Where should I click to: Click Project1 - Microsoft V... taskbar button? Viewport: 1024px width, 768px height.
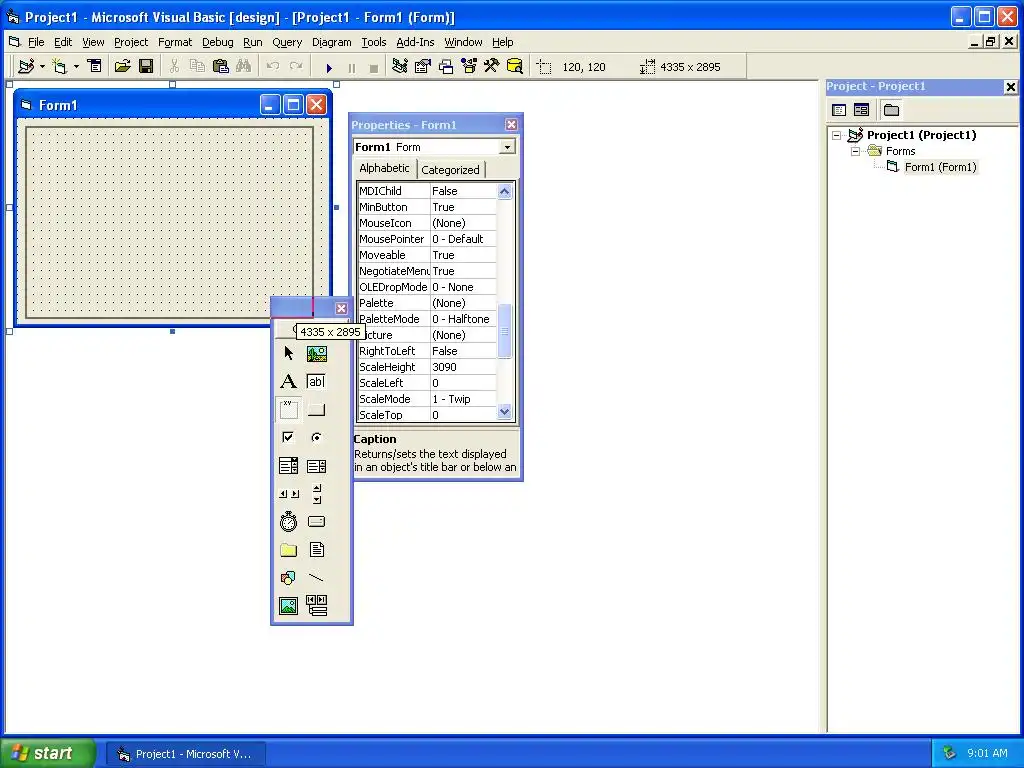(185, 754)
